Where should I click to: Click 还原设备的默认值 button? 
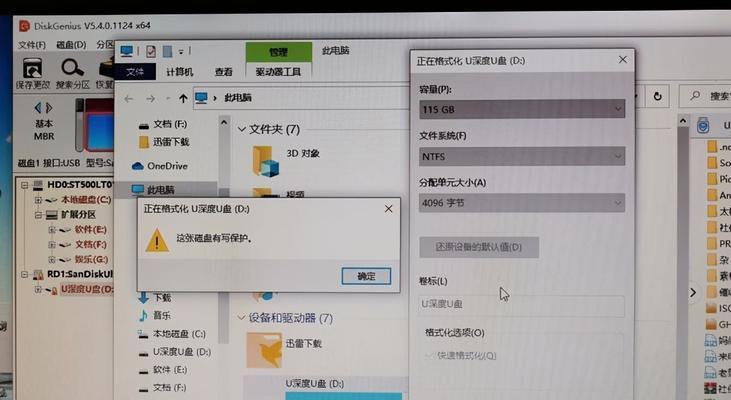(479, 247)
